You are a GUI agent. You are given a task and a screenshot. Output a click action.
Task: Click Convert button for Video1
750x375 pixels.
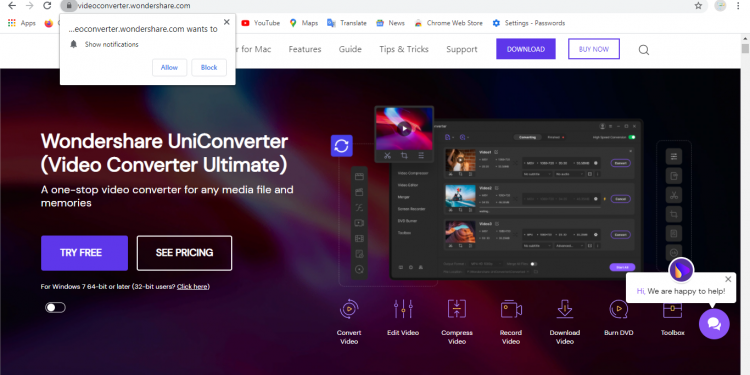620,163
